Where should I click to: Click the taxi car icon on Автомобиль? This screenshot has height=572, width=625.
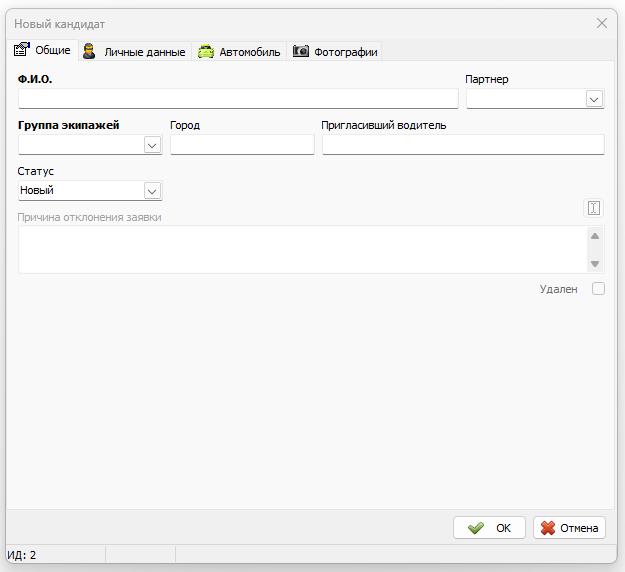coord(206,51)
